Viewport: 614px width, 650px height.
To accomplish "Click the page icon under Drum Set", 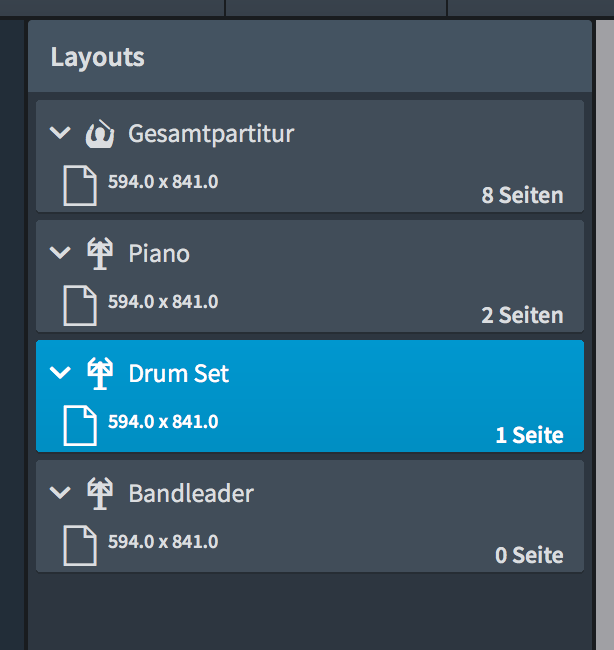I will point(80,426).
